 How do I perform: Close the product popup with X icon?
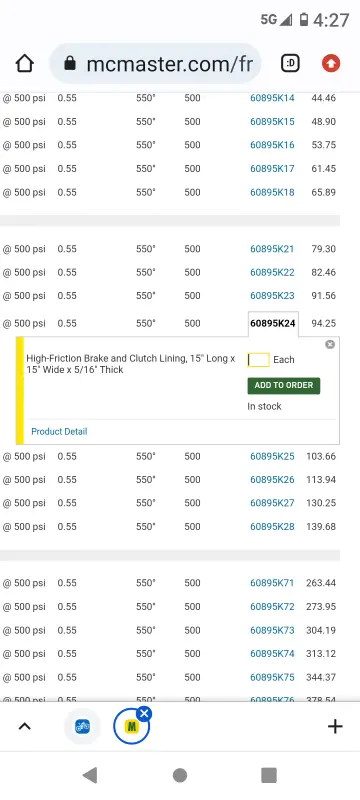[x=330, y=344]
